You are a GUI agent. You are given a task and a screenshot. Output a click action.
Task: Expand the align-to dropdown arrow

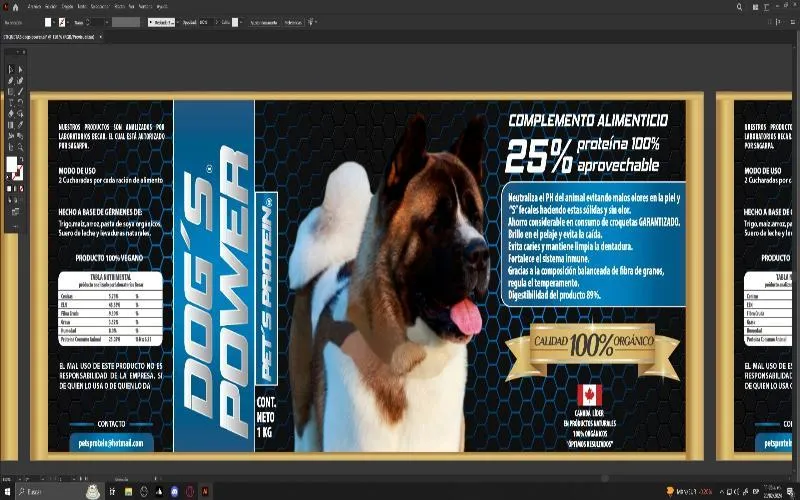point(316,22)
